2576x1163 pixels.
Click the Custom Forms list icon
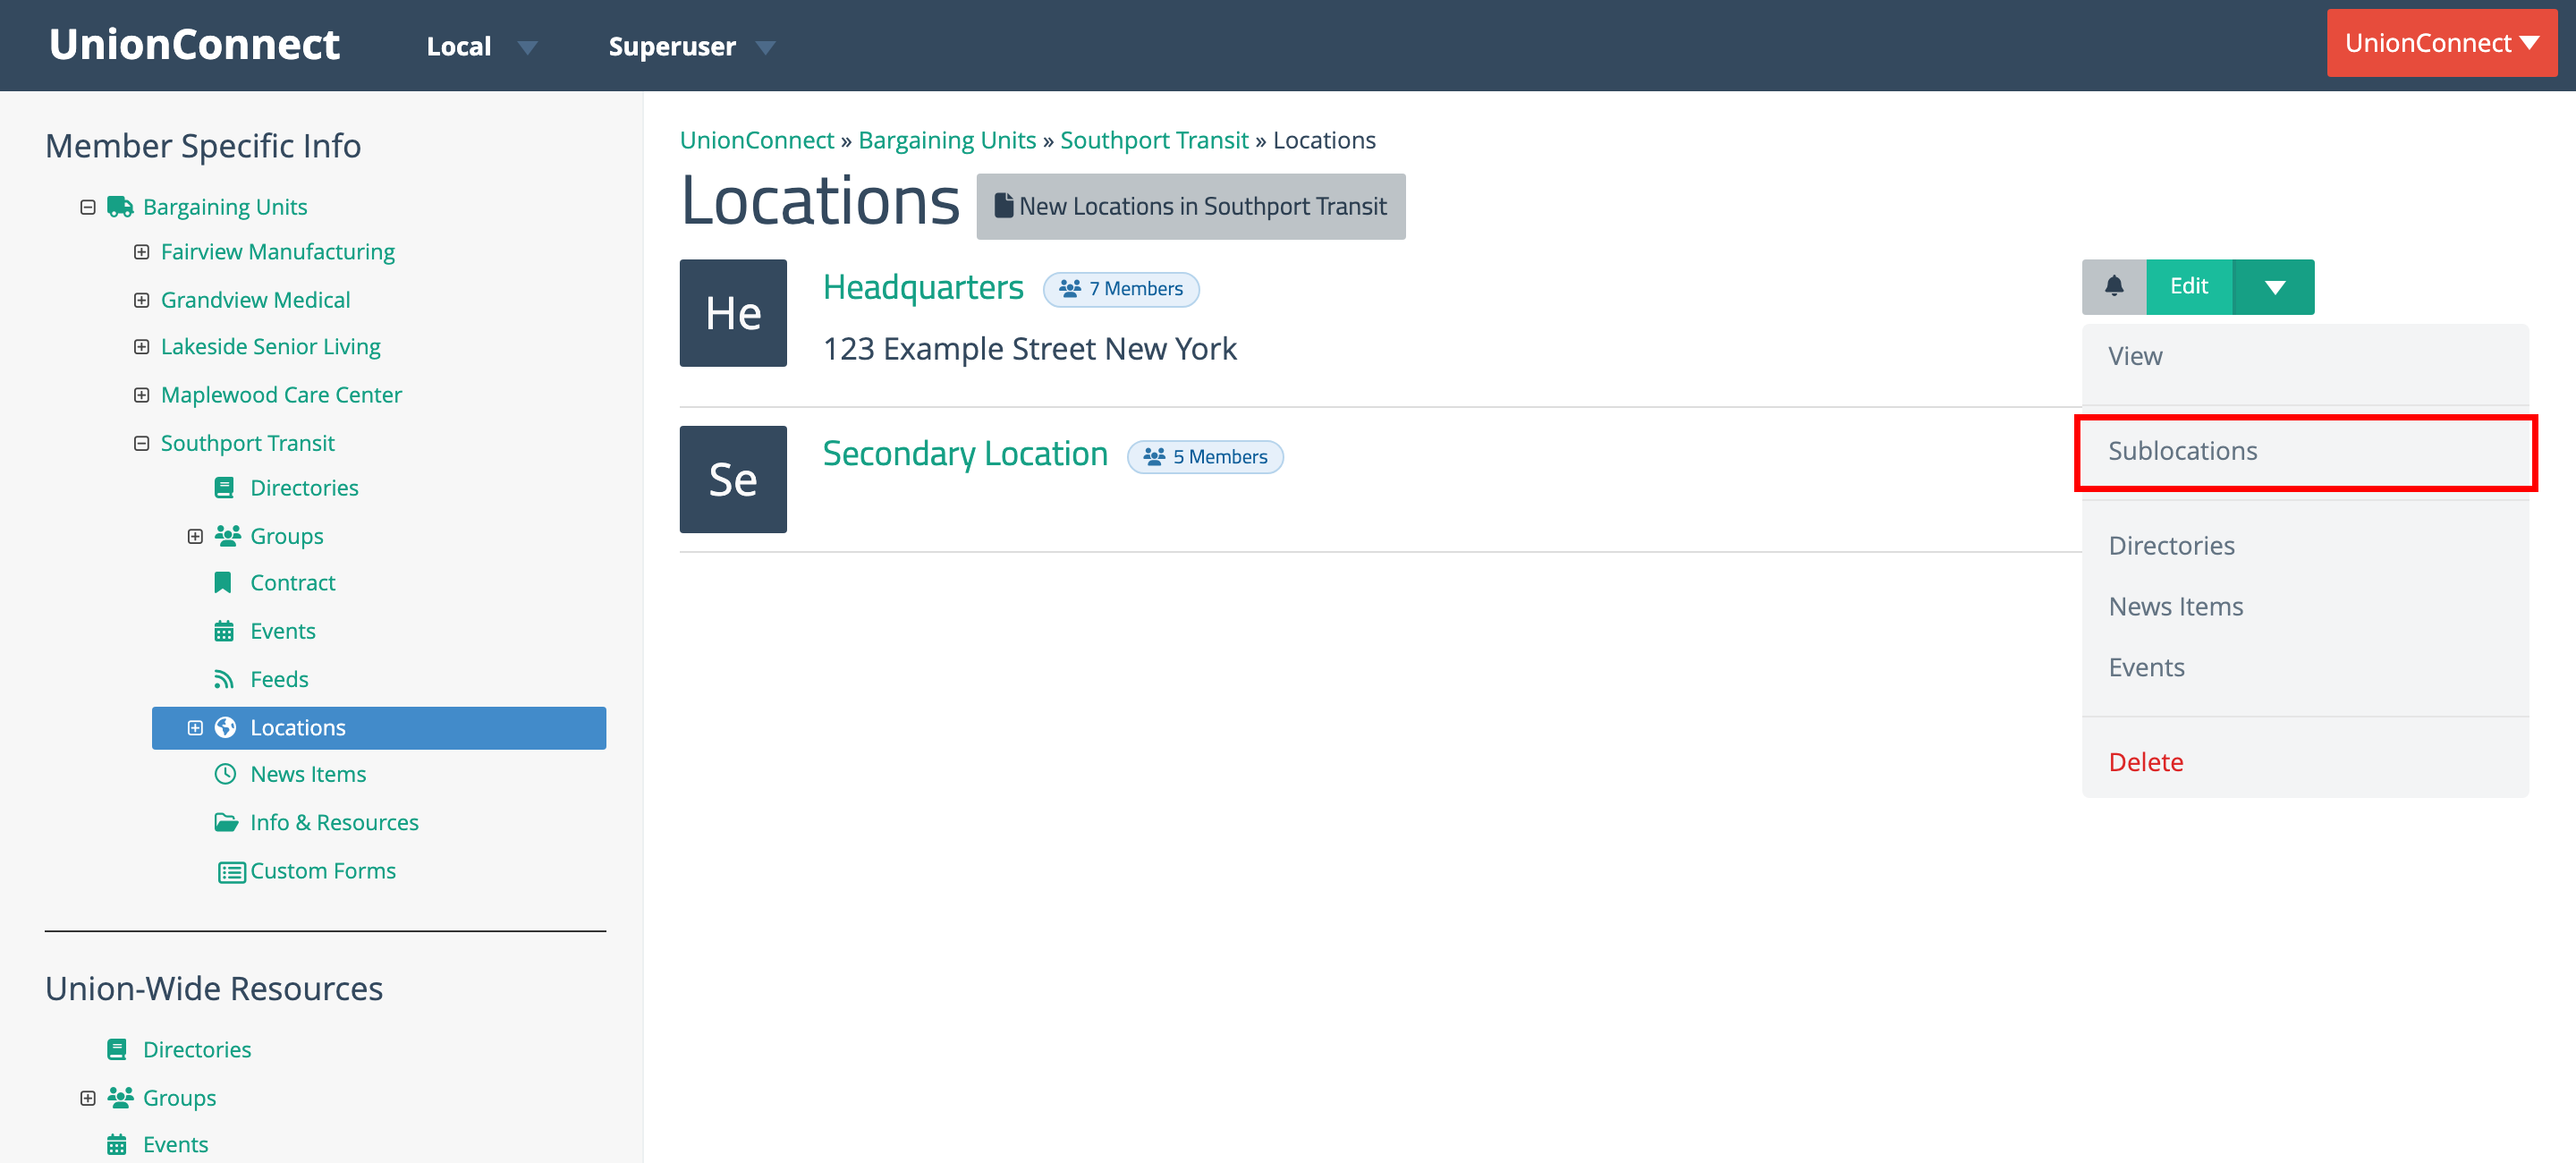coord(231,872)
